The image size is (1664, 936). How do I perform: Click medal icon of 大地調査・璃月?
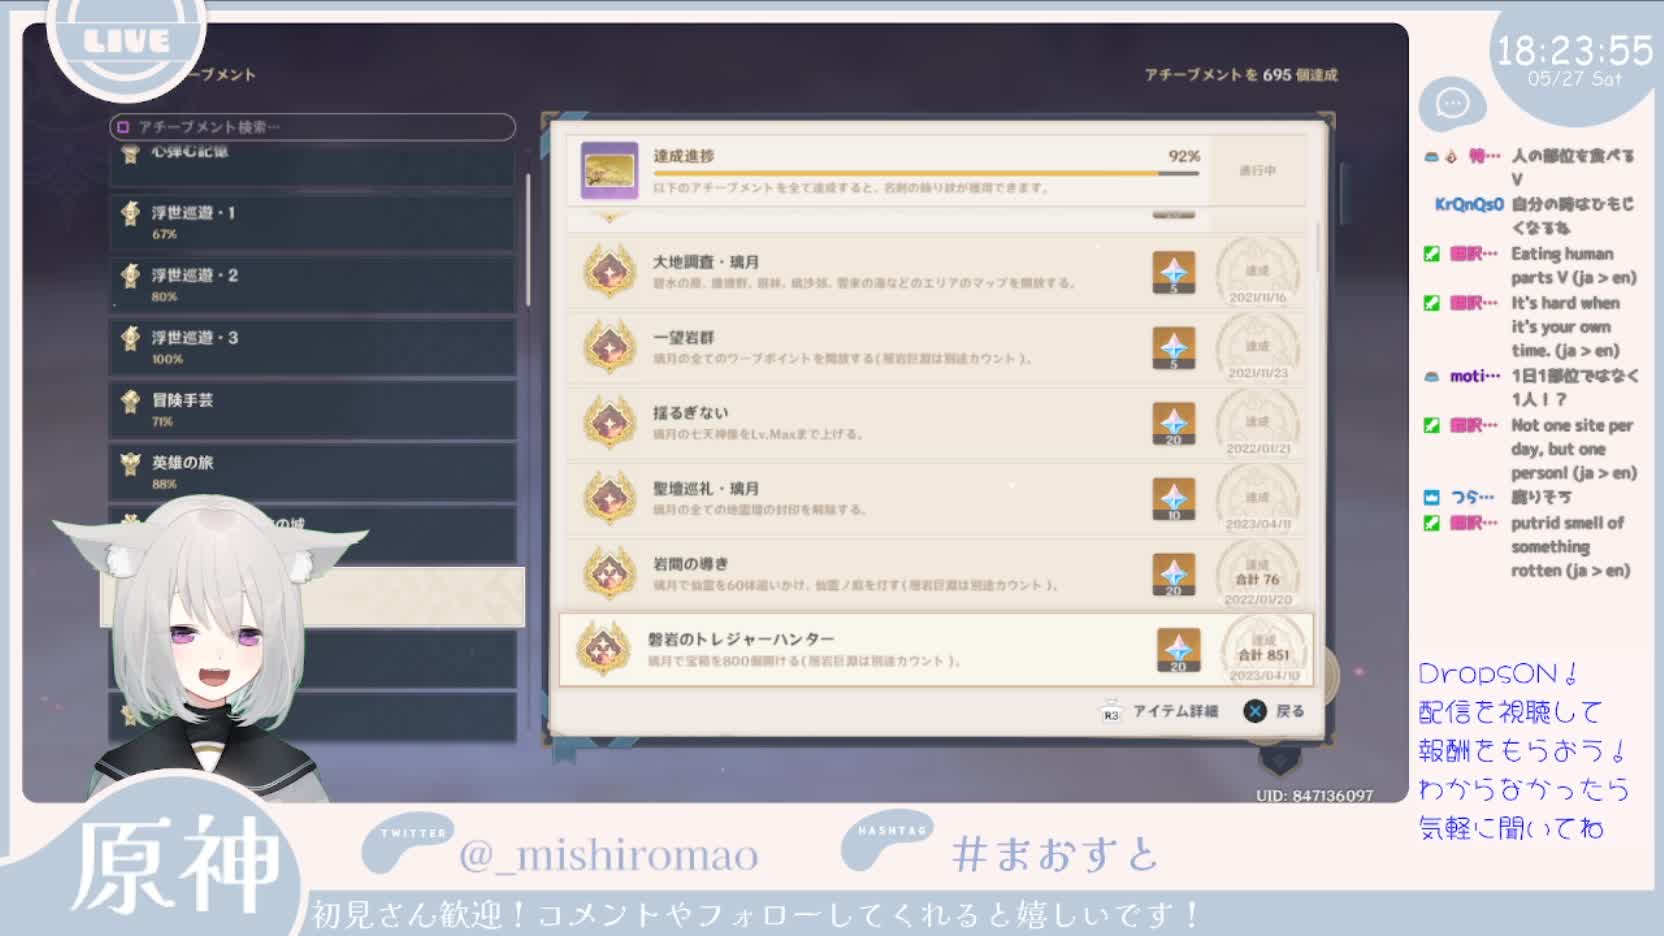point(610,271)
